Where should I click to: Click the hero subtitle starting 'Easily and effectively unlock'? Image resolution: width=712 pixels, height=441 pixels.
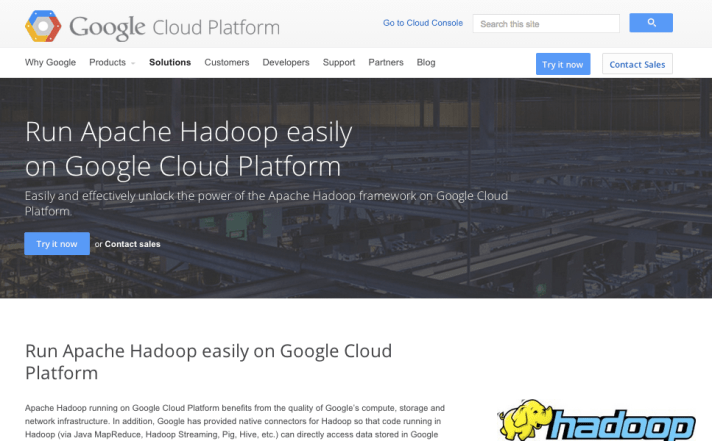[266, 203]
